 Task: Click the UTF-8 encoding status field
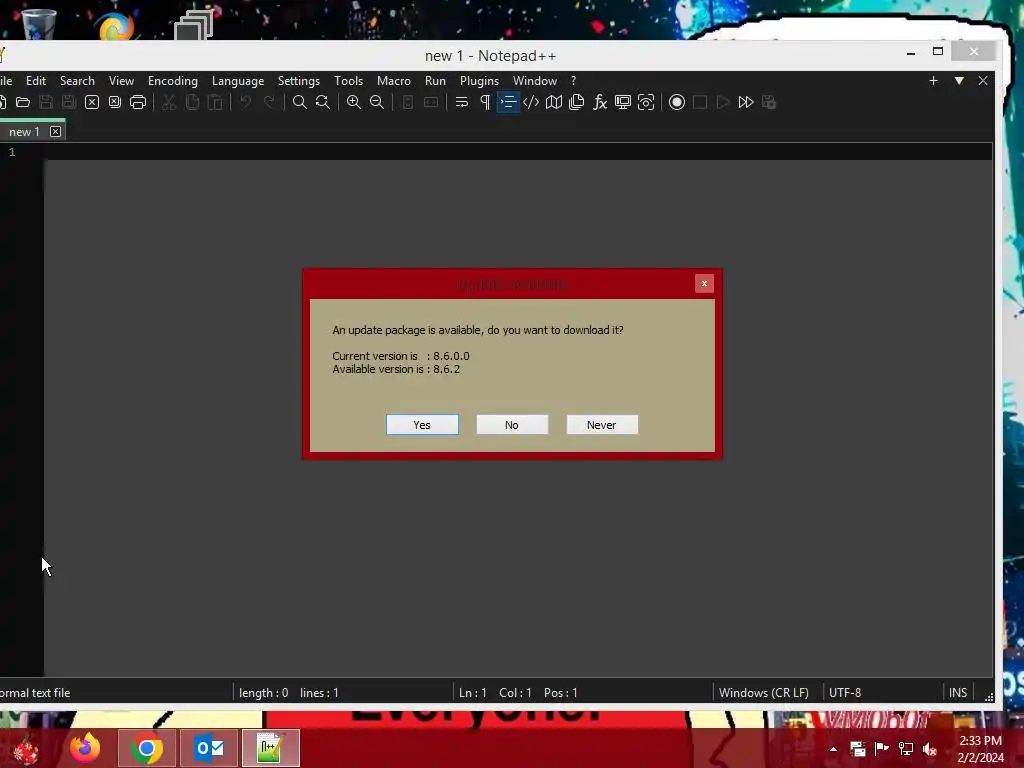tap(845, 692)
